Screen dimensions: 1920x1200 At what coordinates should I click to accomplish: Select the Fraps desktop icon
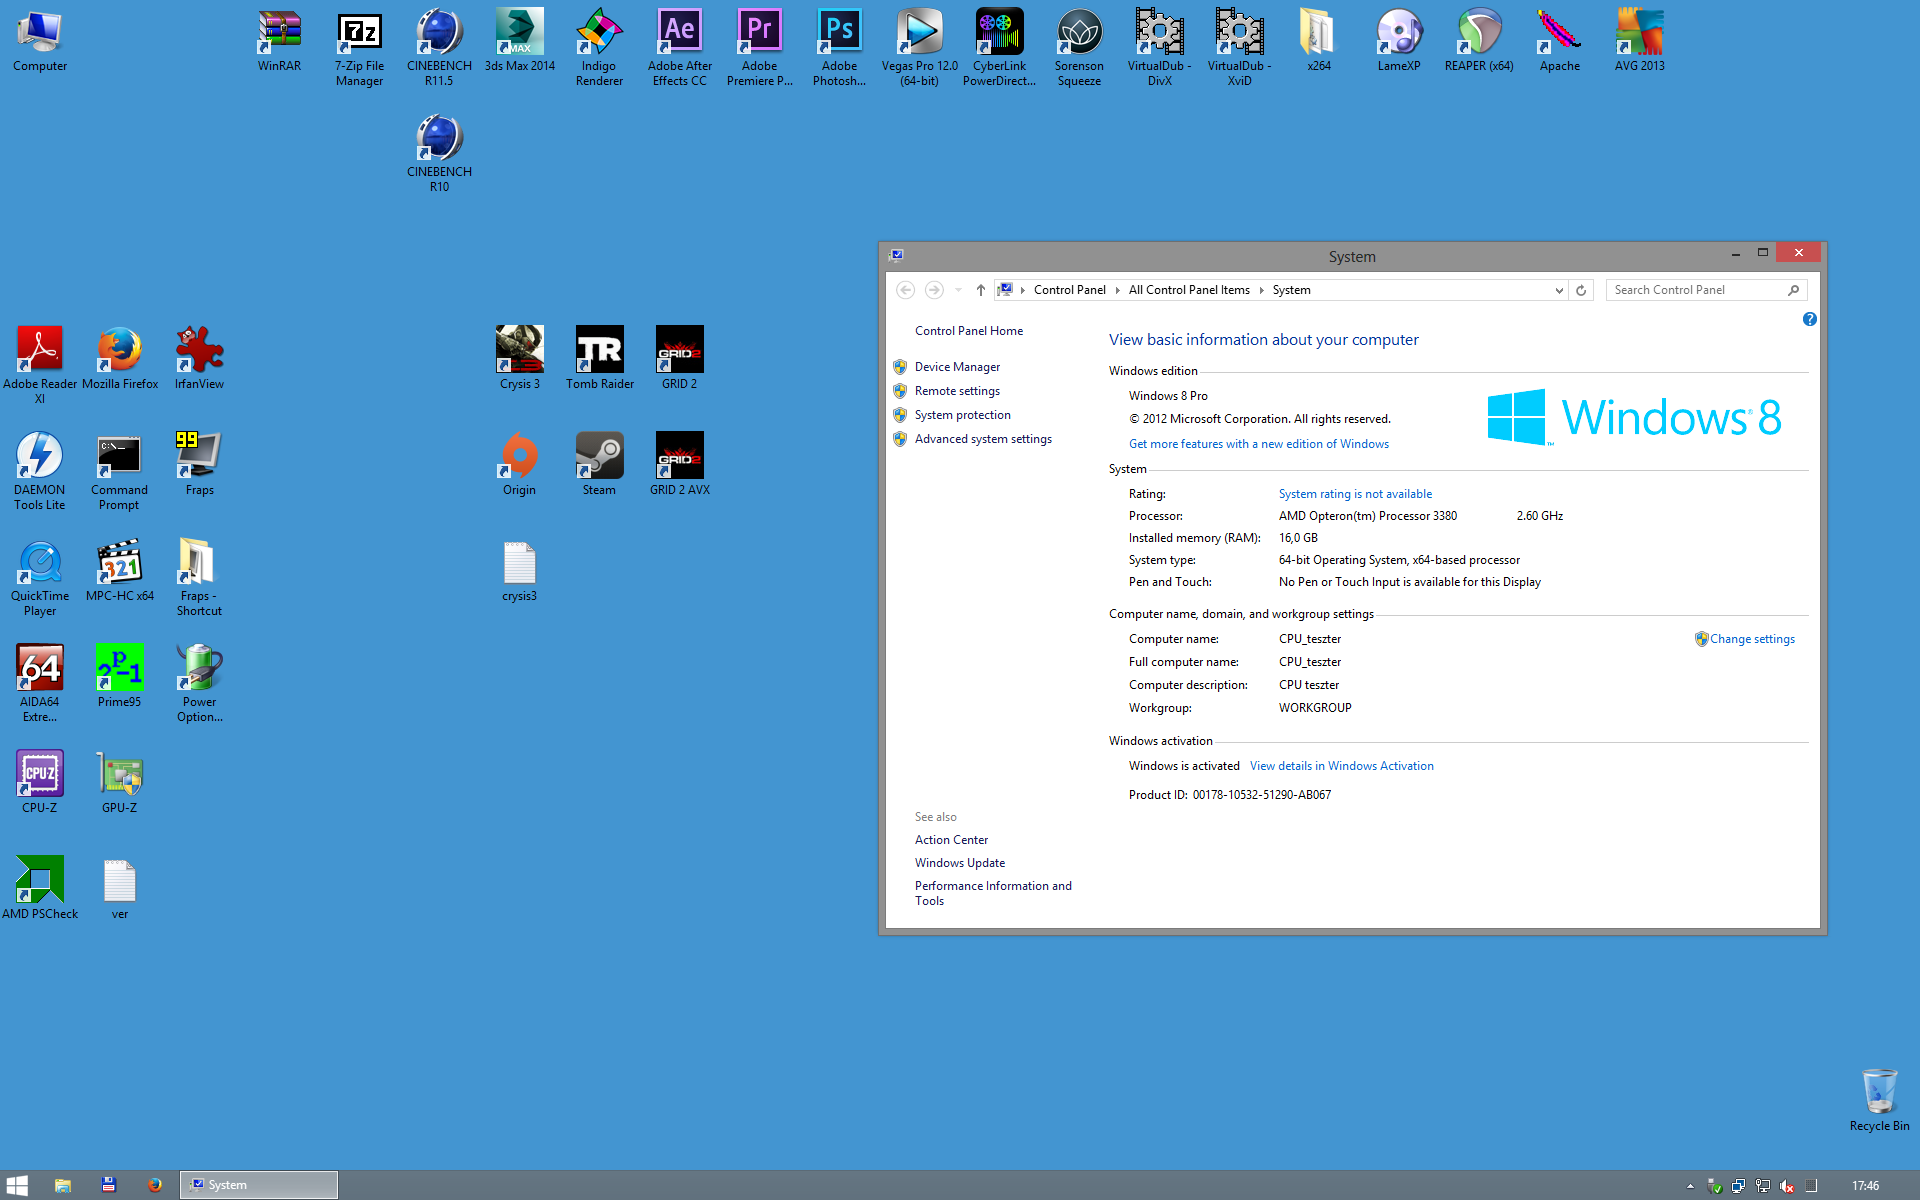point(199,464)
